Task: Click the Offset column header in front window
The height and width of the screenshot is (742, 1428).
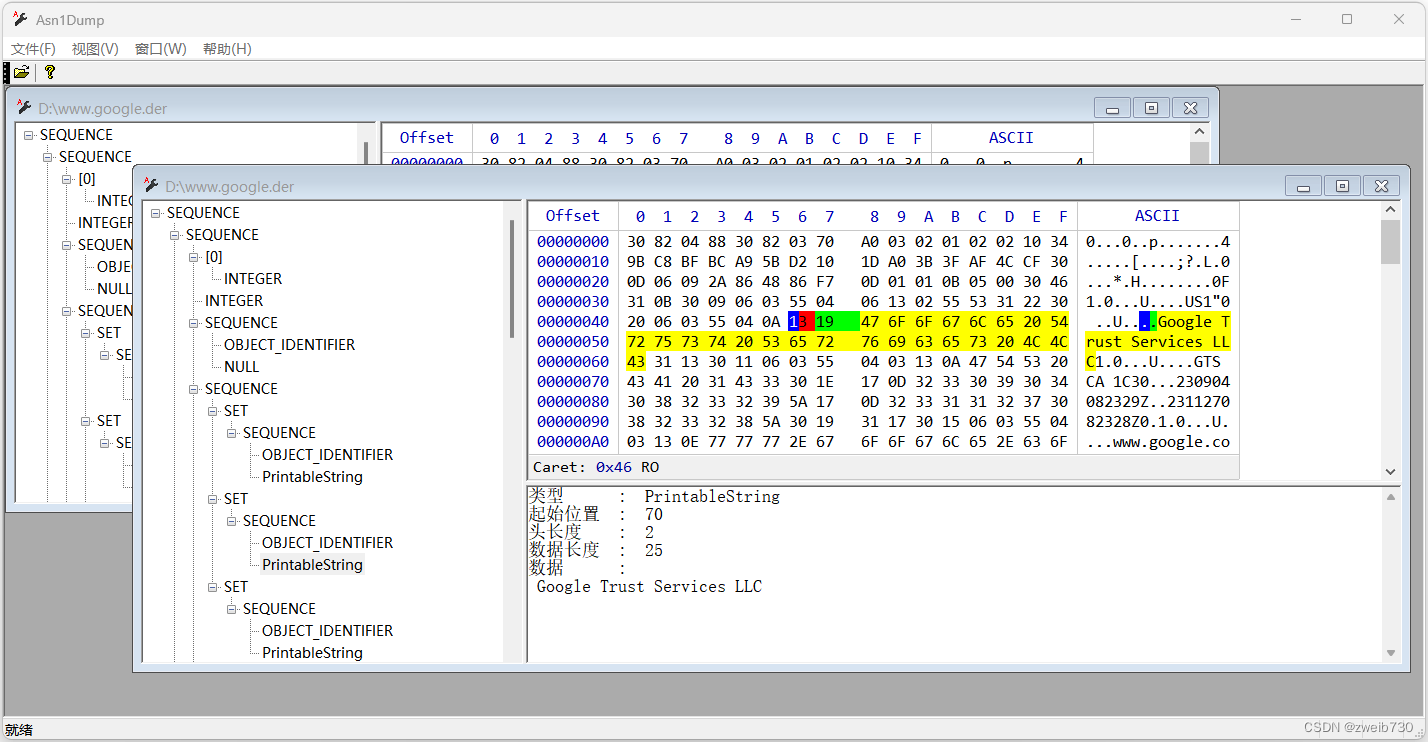Action: (x=573, y=216)
